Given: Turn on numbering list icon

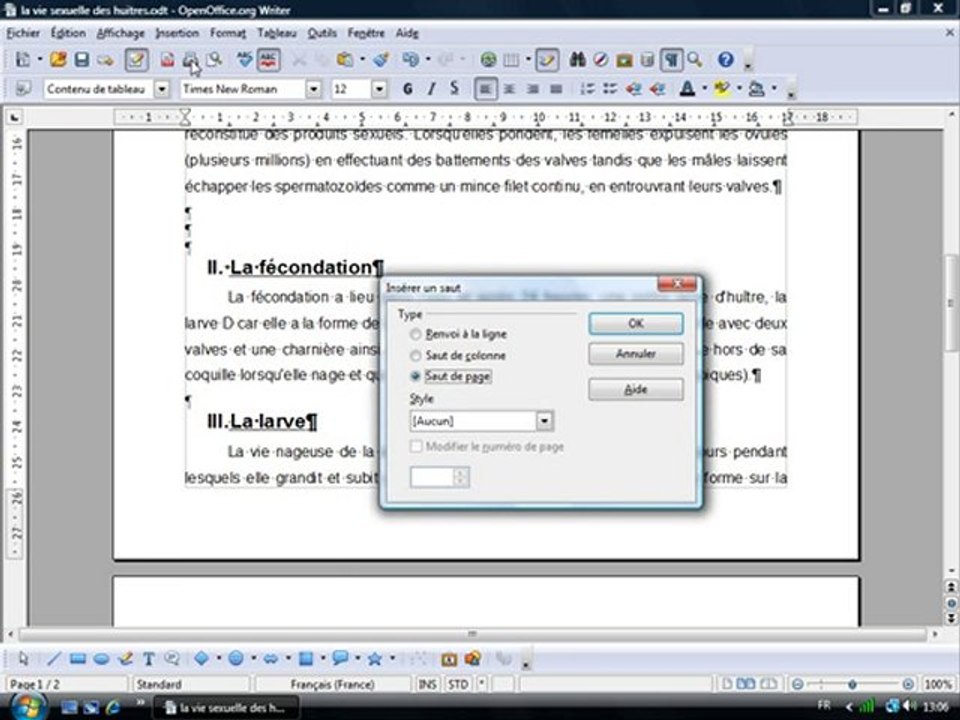Looking at the screenshot, I should coord(587,89).
